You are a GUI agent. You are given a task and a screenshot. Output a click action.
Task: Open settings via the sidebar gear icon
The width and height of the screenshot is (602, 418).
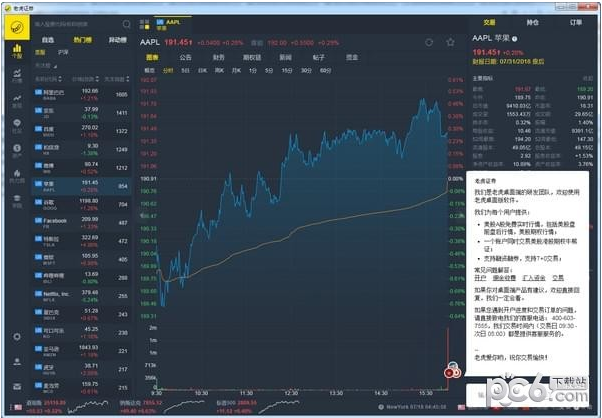pyautogui.click(x=17, y=337)
